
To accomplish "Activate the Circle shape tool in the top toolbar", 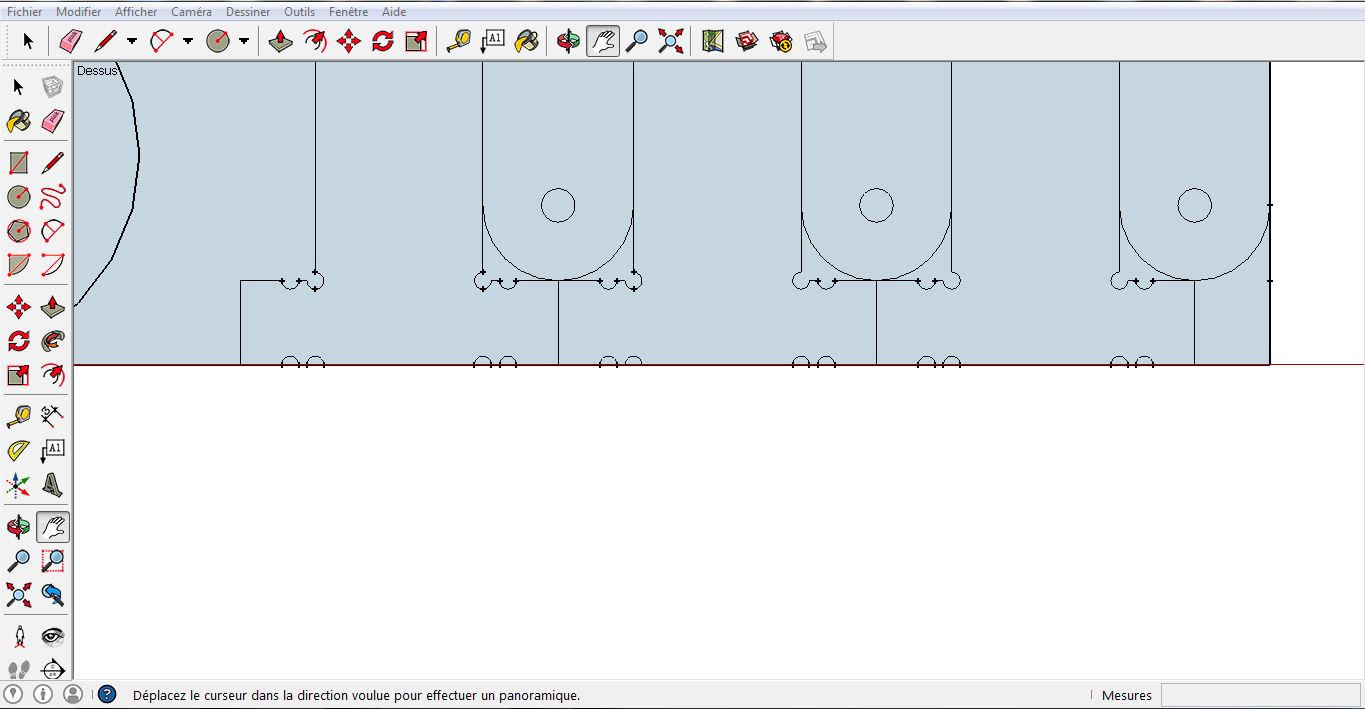I will 218,41.
